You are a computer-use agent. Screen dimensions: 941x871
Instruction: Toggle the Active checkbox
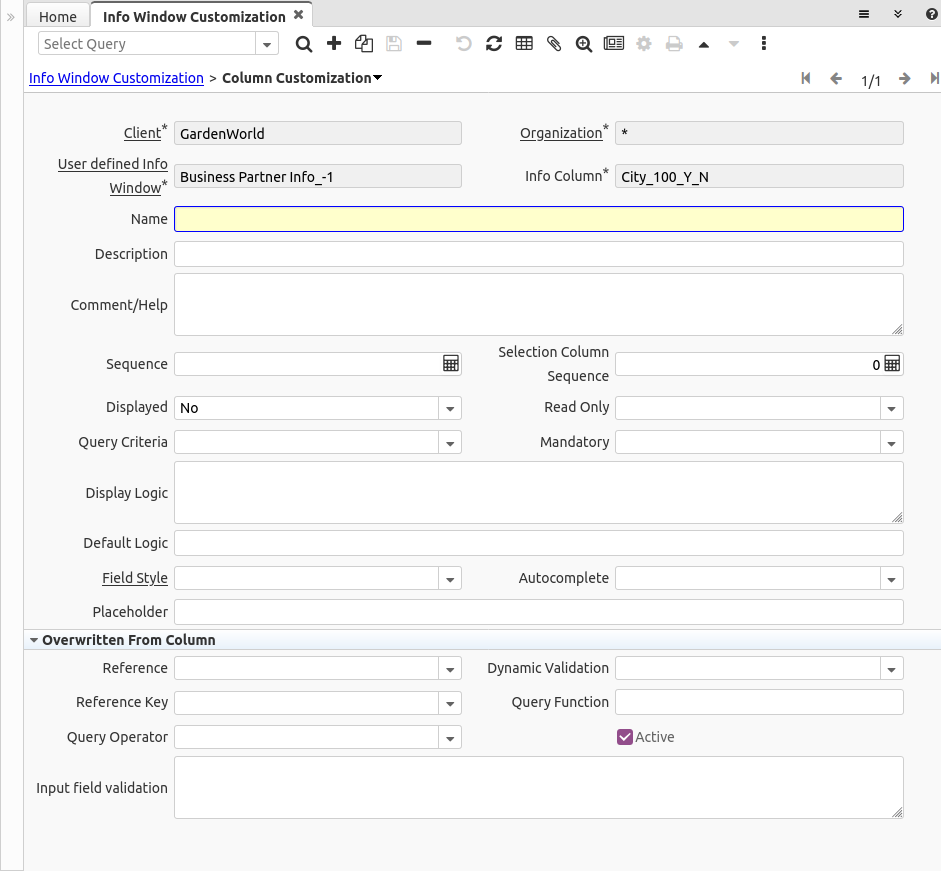point(625,737)
